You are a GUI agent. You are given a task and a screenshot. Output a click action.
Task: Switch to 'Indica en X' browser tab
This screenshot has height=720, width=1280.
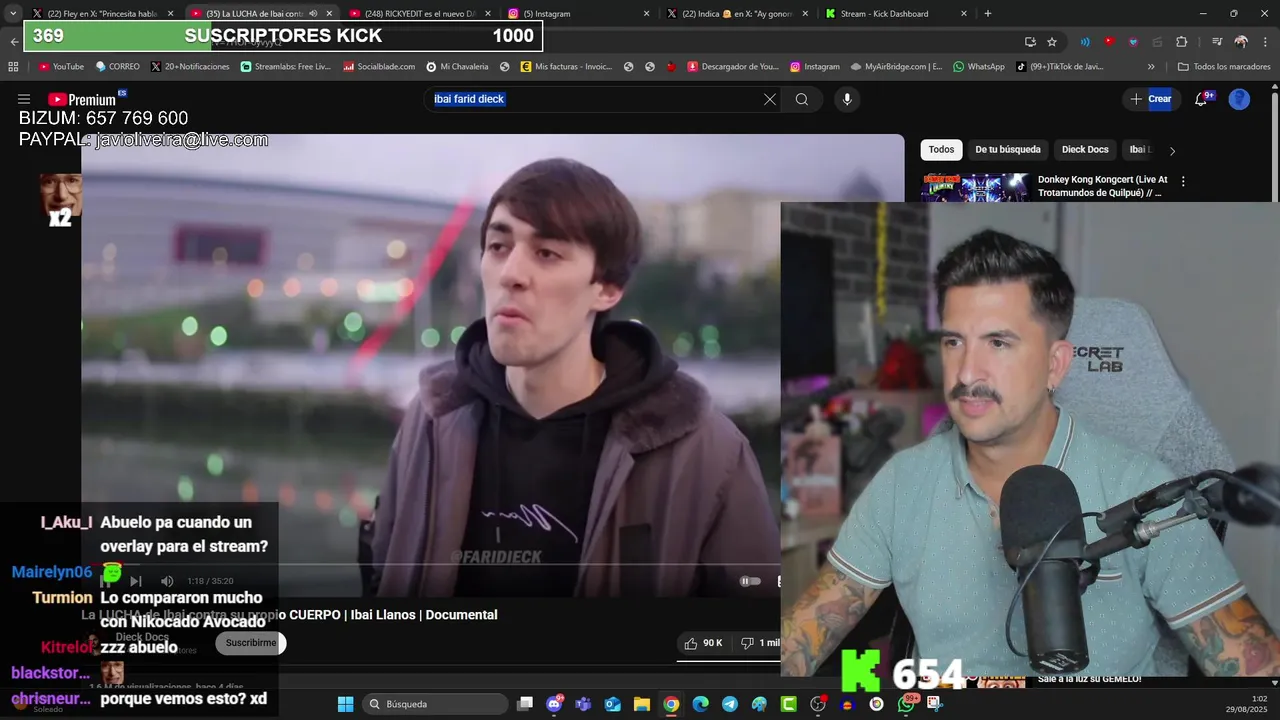[x=736, y=14]
